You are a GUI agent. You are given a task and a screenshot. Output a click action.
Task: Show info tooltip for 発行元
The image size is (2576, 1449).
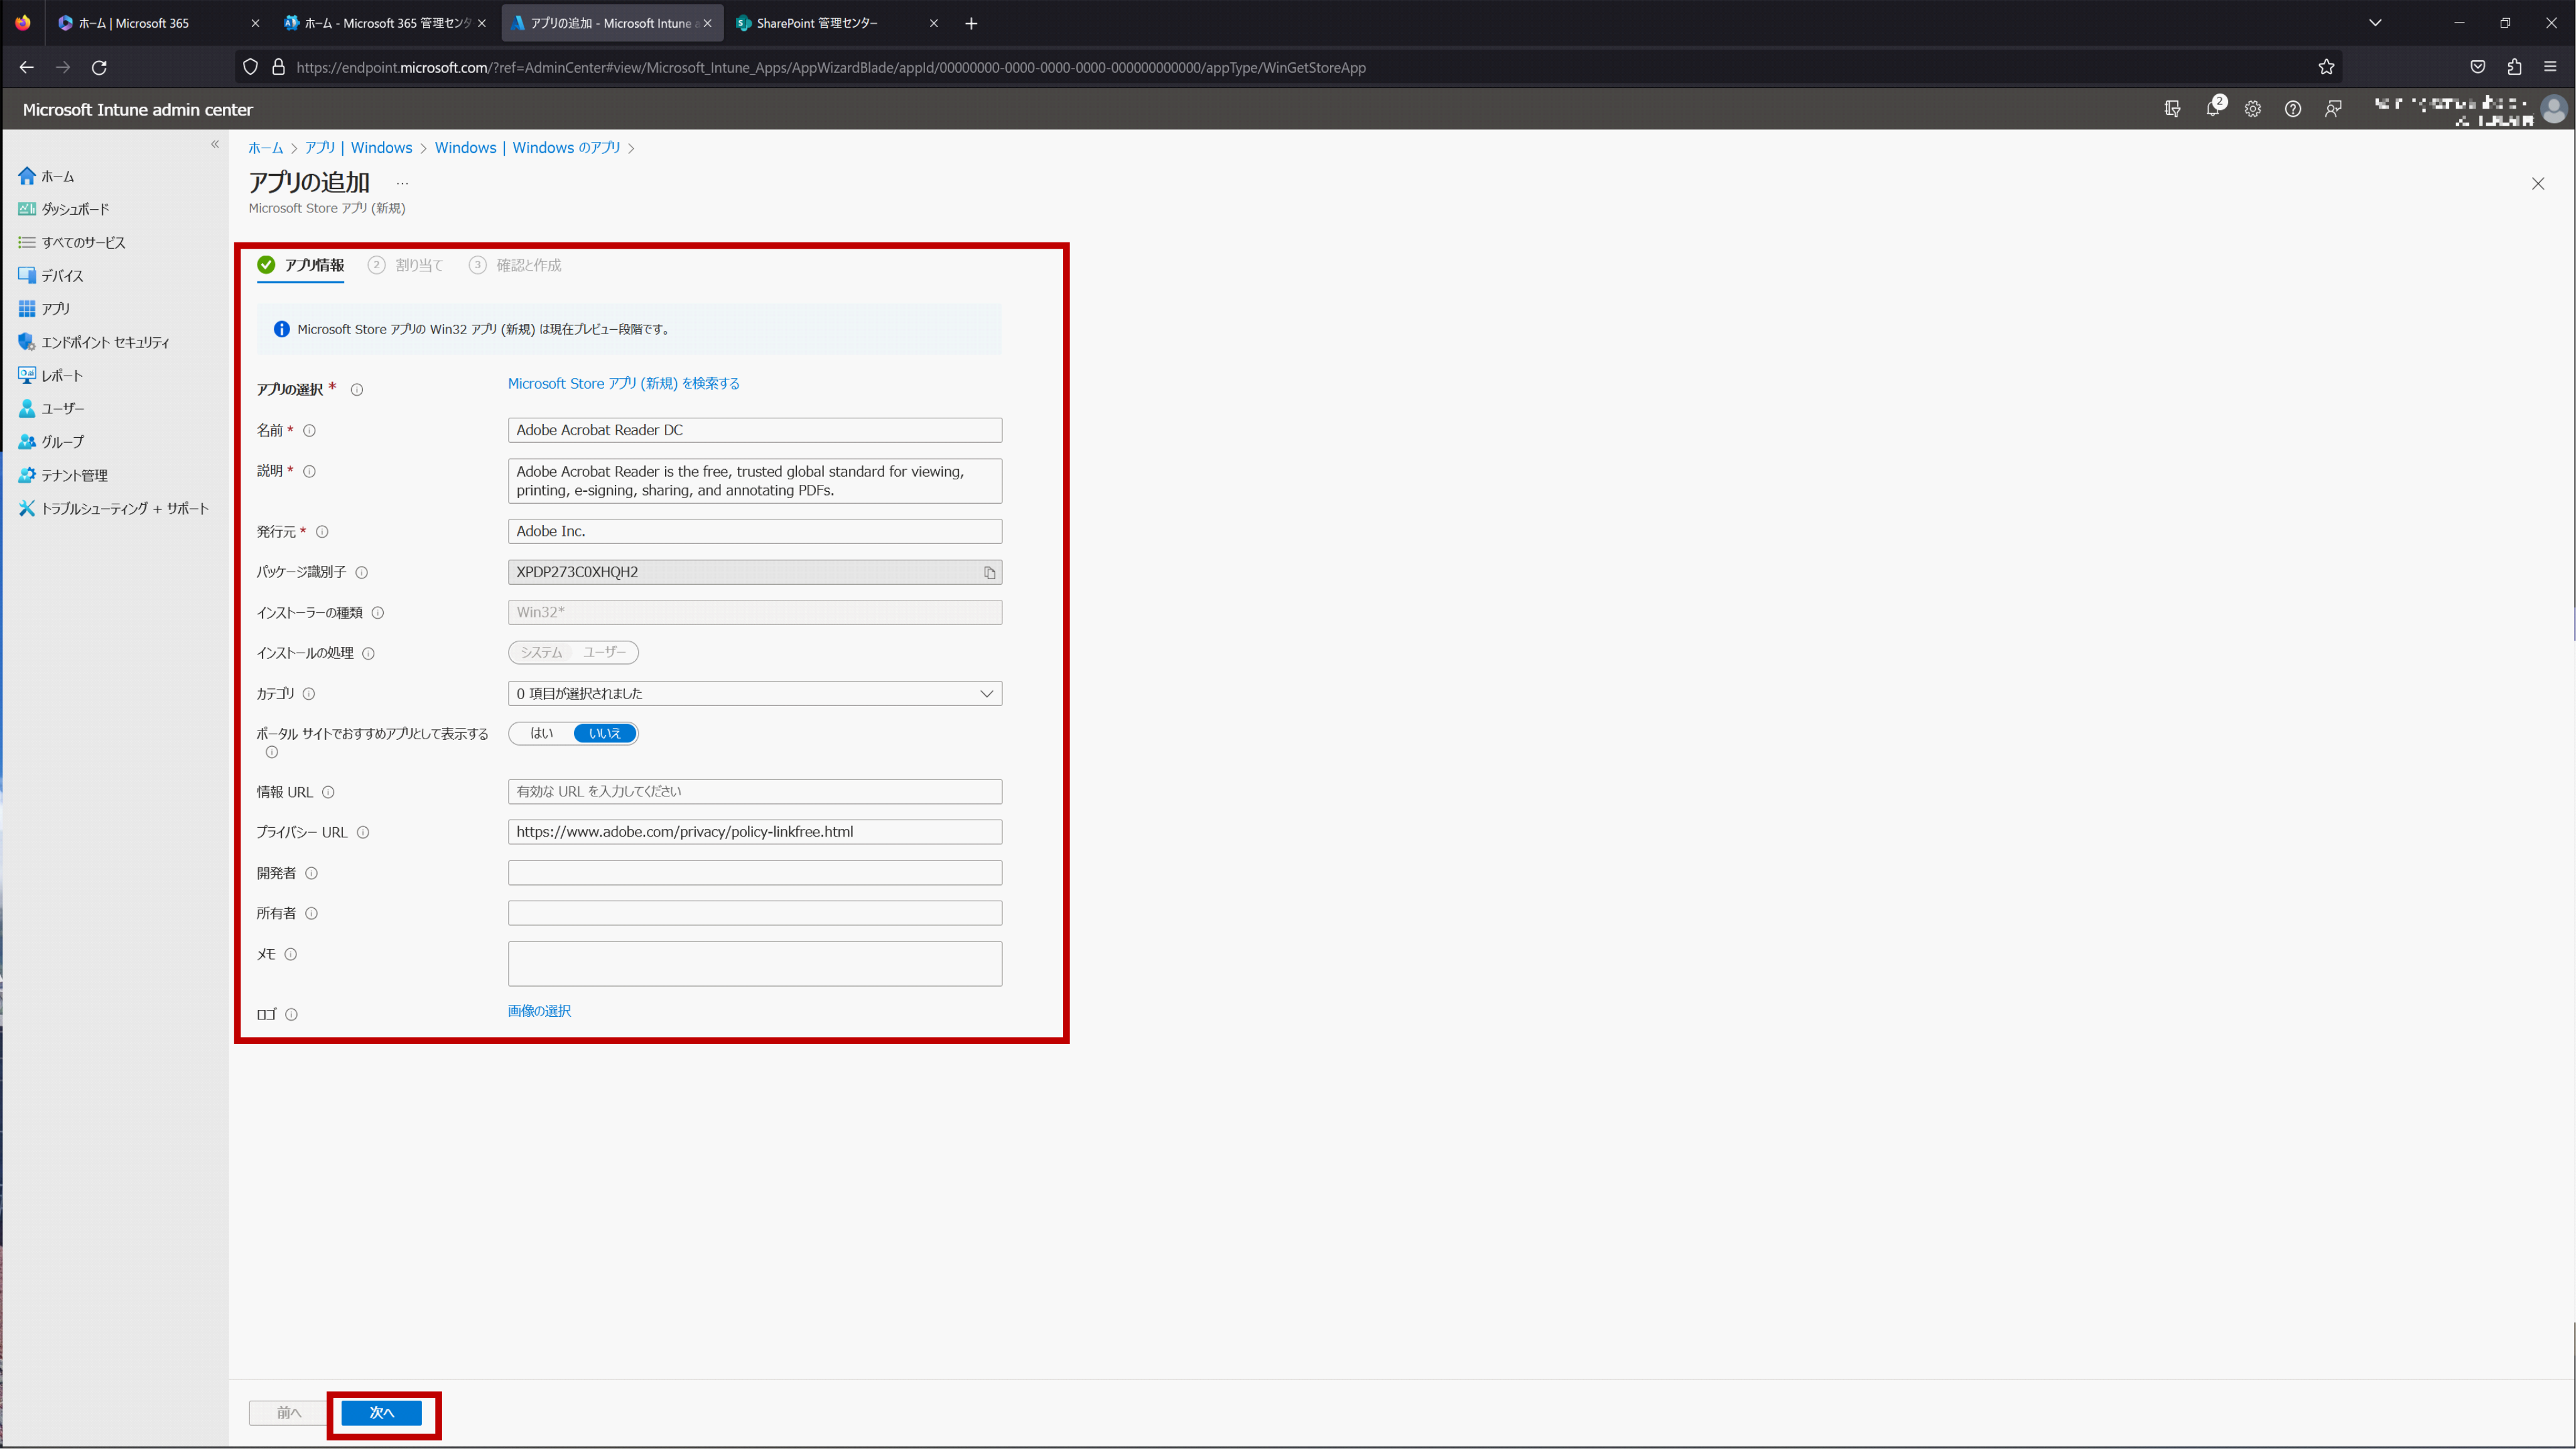point(322,532)
